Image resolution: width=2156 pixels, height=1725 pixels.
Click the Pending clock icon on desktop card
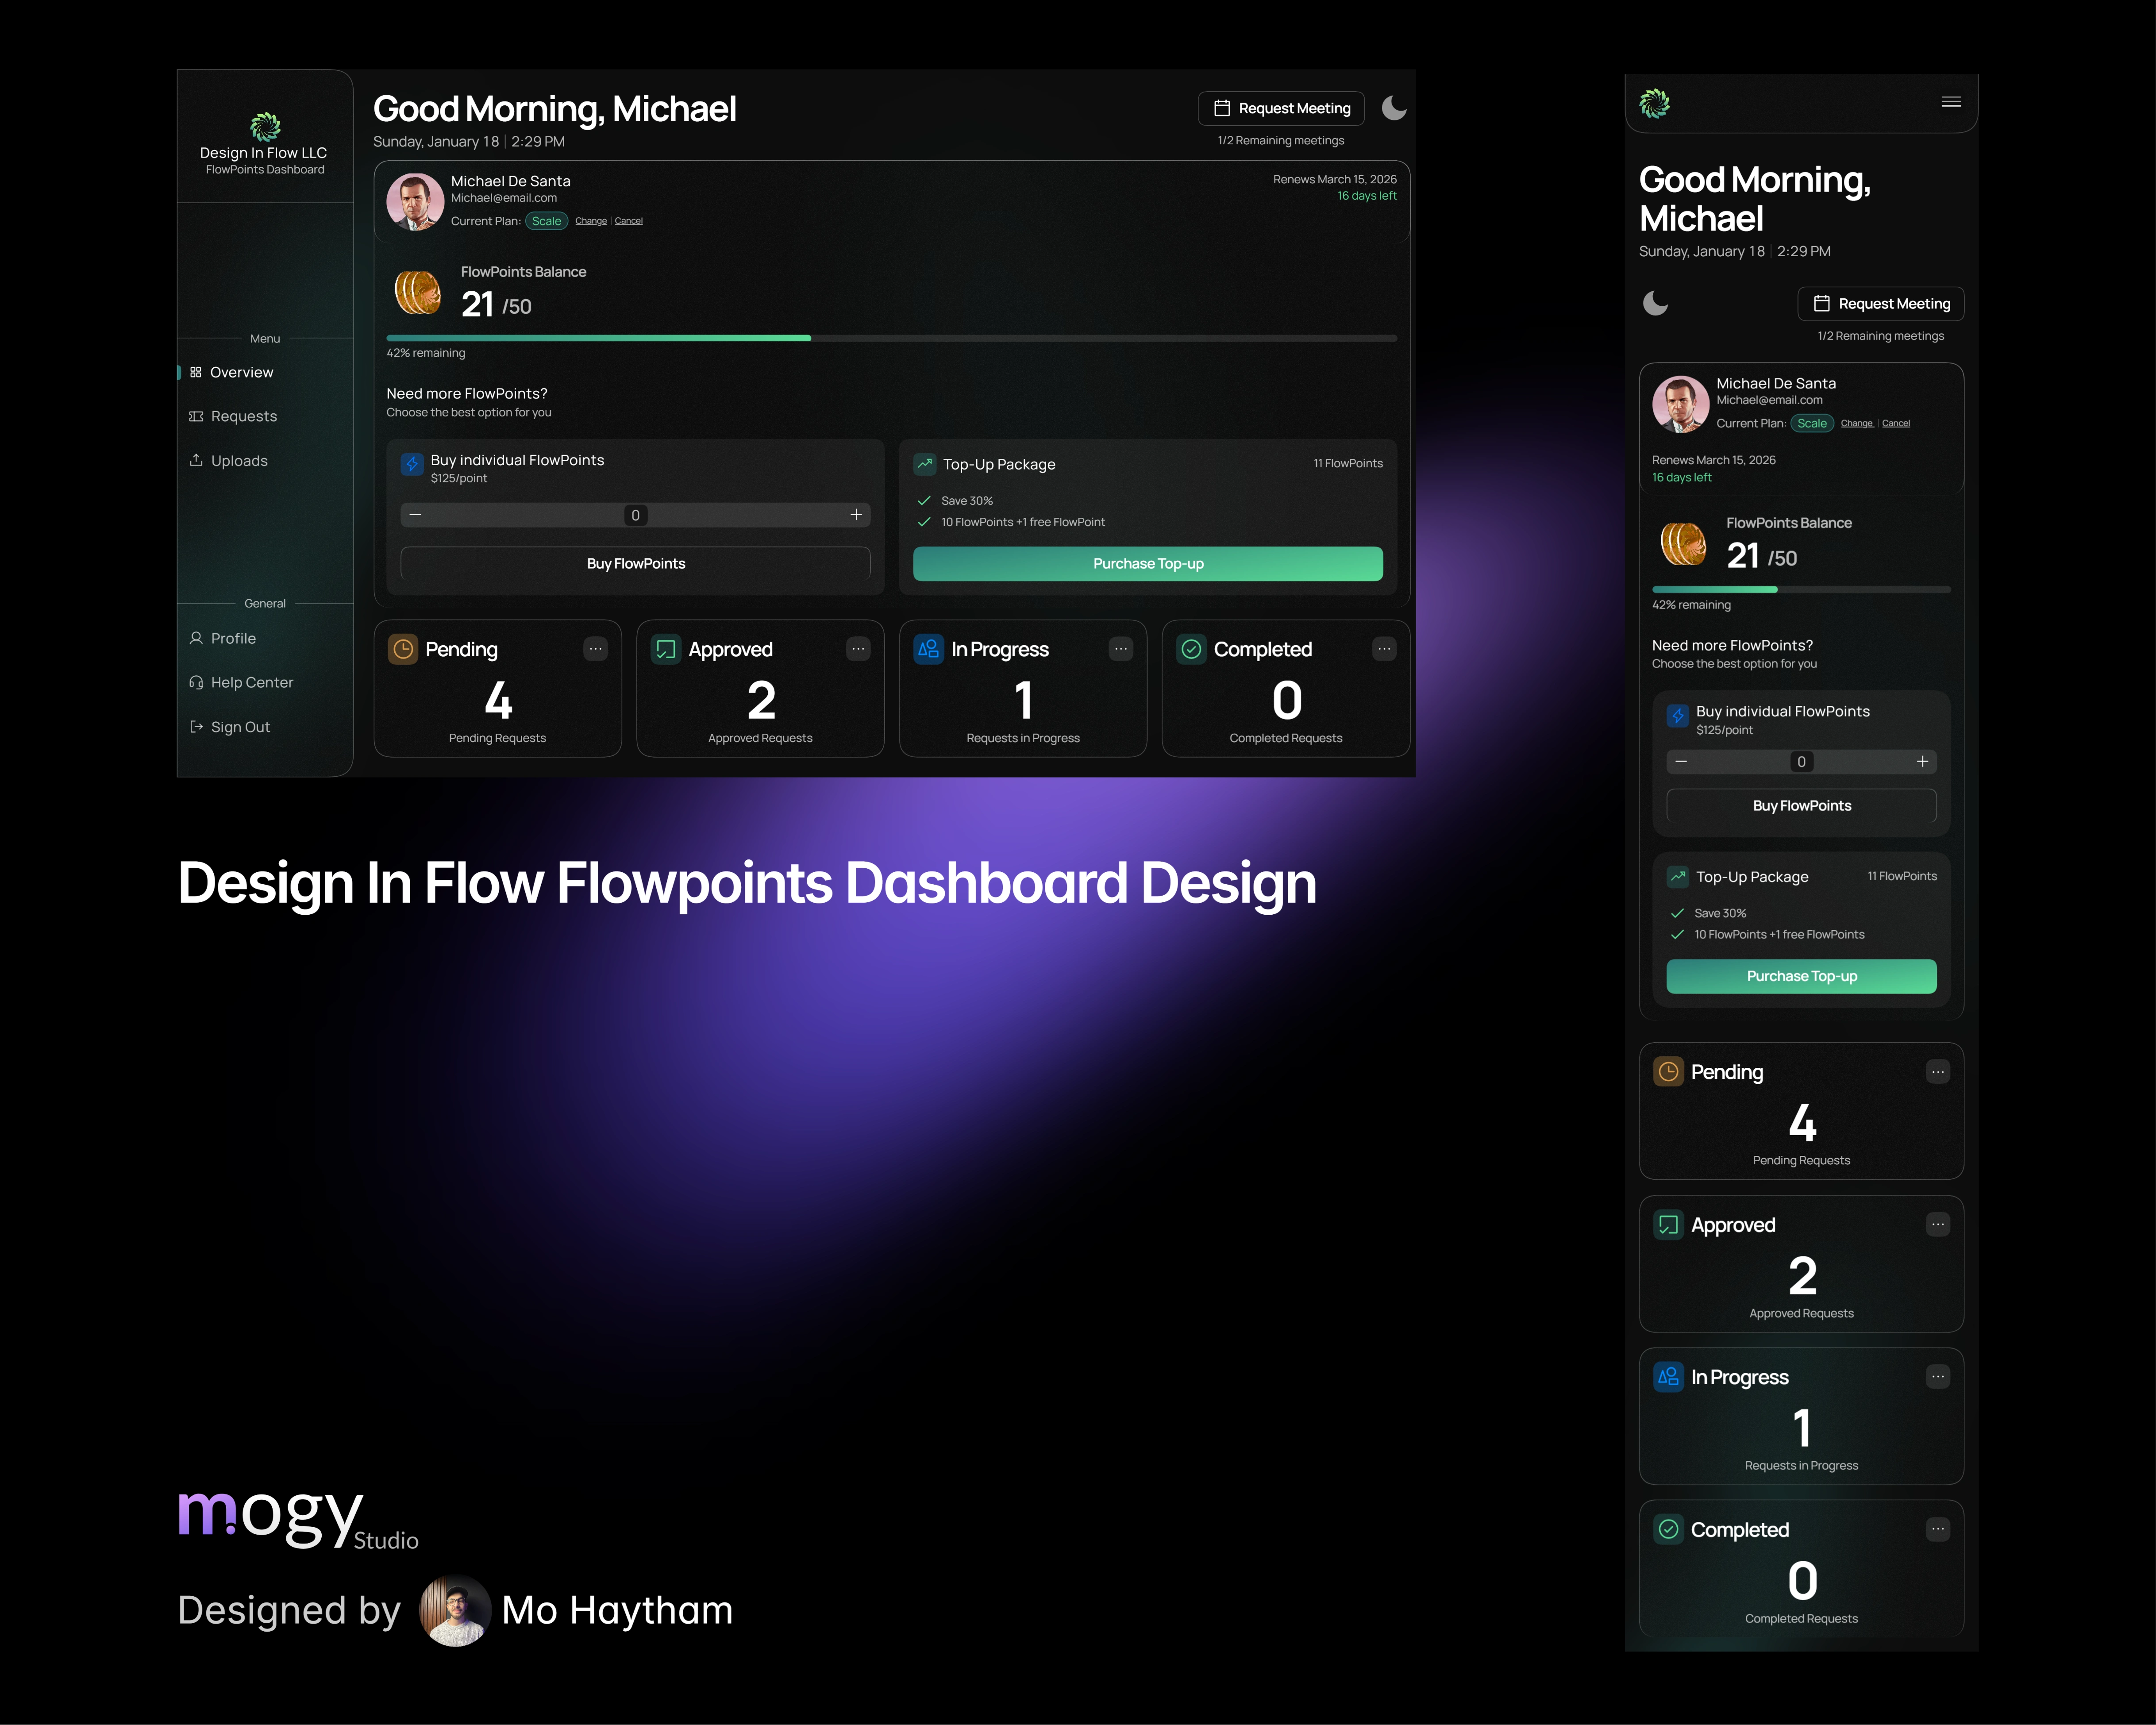coord(403,649)
